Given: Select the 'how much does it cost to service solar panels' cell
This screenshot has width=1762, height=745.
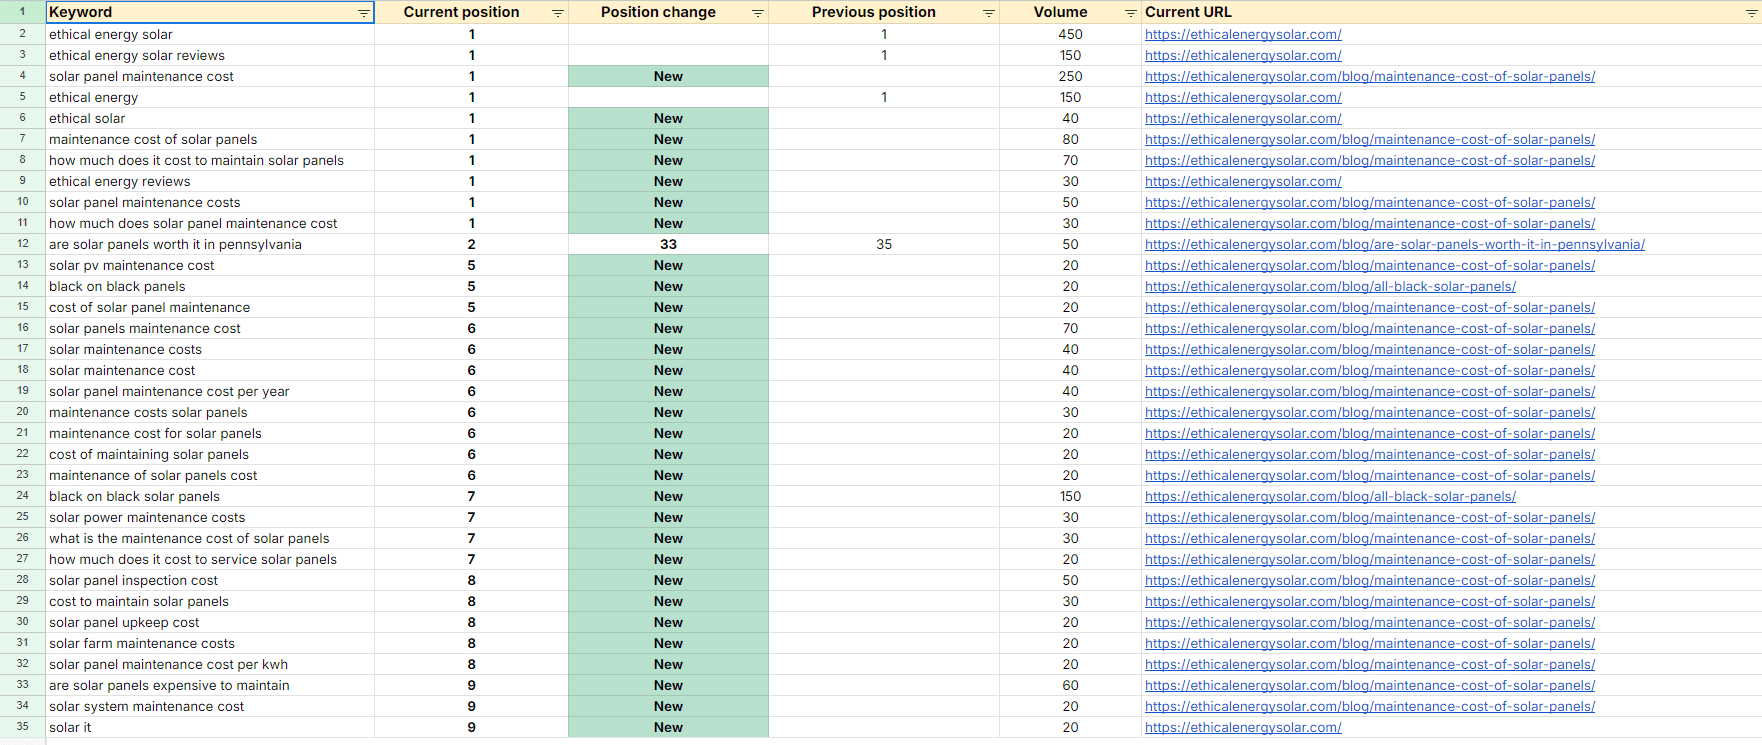Looking at the screenshot, I should [210, 559].
